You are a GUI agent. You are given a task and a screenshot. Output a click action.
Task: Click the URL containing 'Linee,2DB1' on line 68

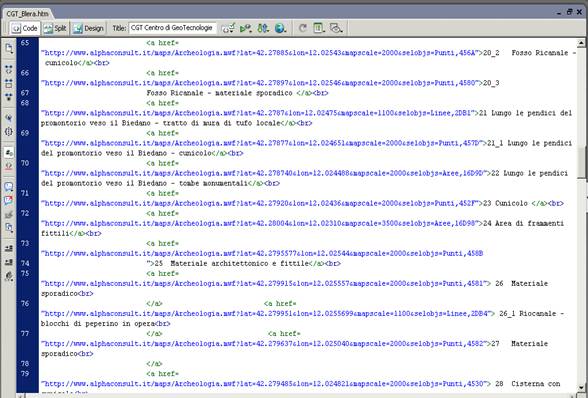tap(259, 113)
